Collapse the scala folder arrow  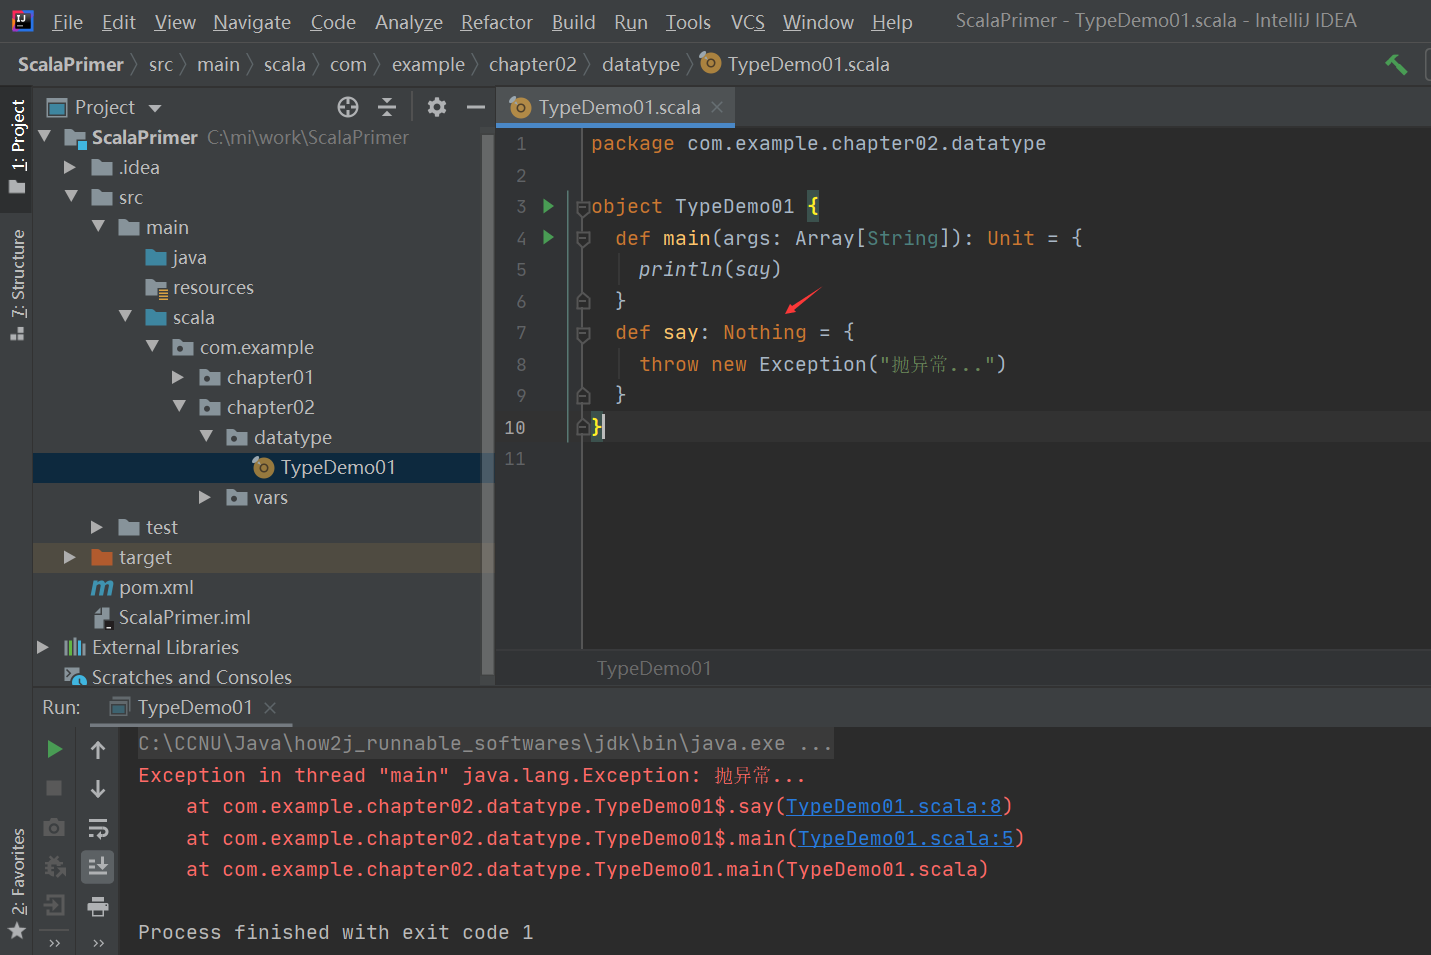(126, 317)
